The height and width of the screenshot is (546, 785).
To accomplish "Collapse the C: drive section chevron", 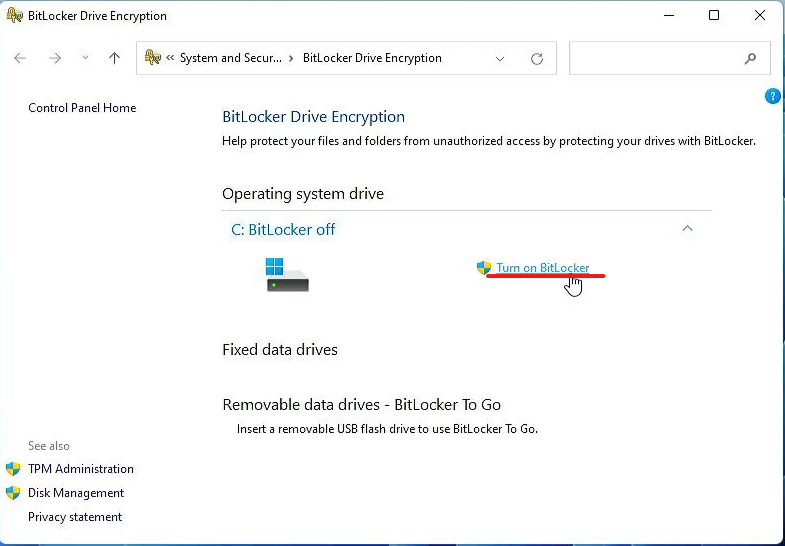I will (687, 229).
